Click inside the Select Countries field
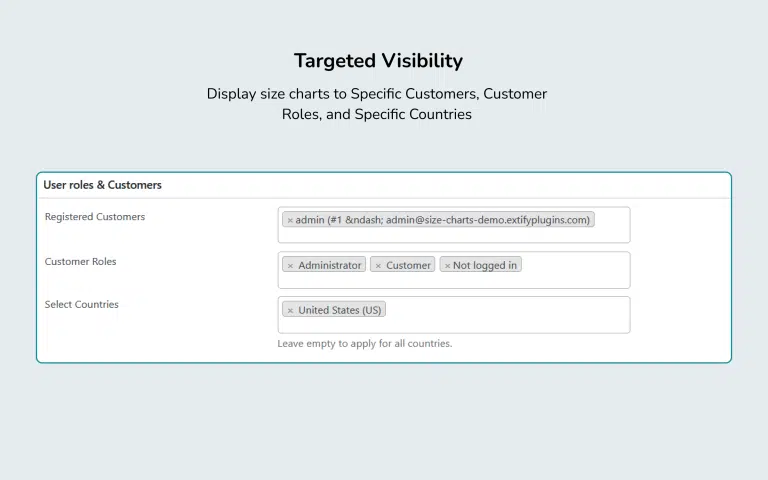This screenshot has width=768, height=480. [454, 315]
